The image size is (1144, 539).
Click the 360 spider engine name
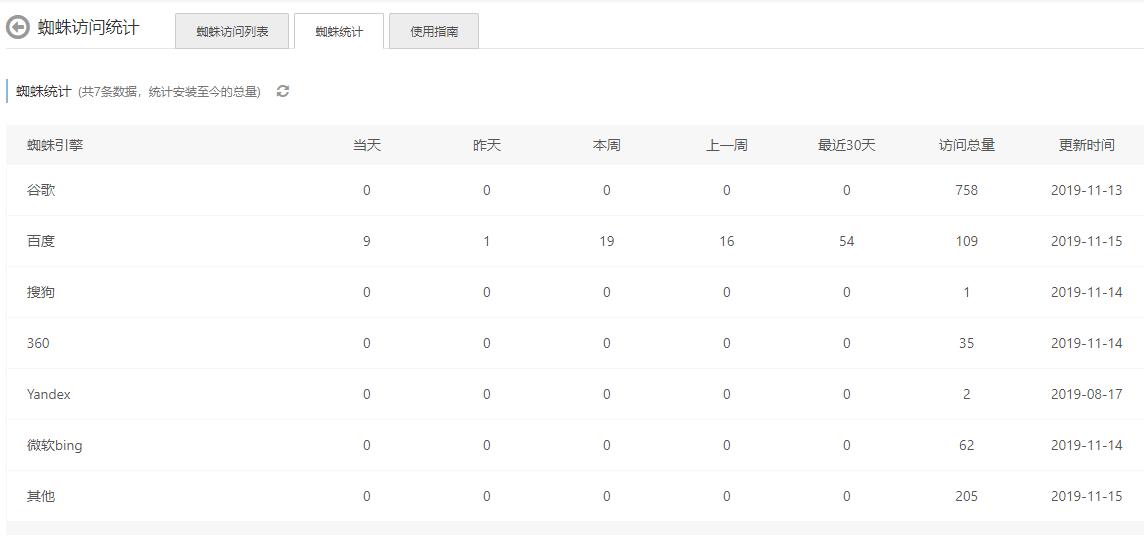click(38, 343)
